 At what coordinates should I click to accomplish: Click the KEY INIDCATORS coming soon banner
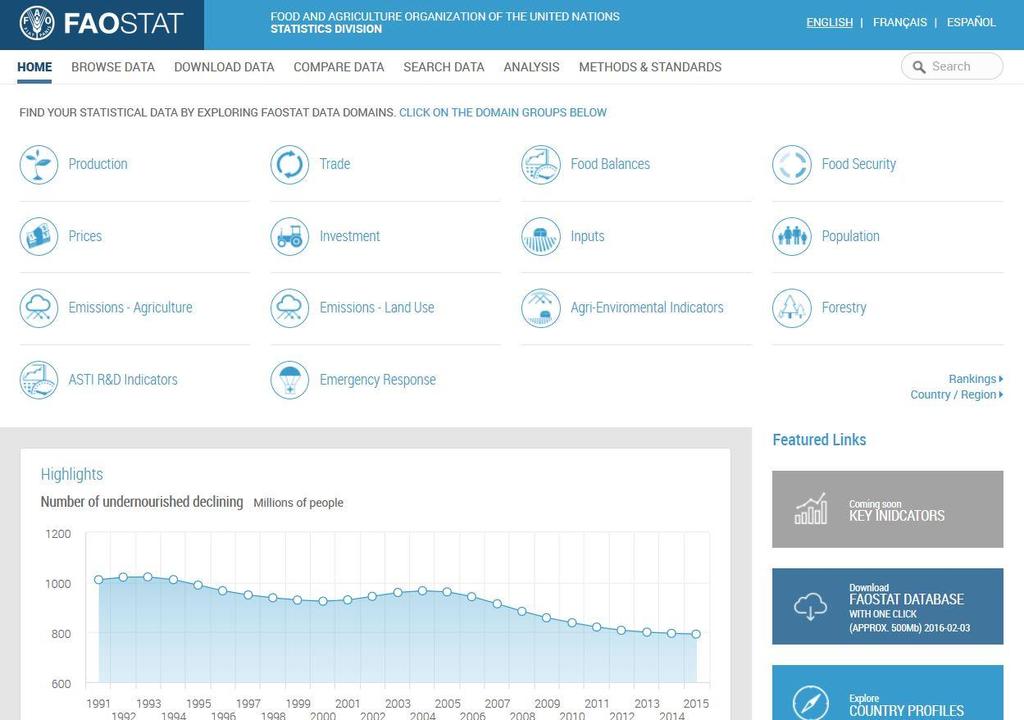pyautogui.click(x=888, y=509)
